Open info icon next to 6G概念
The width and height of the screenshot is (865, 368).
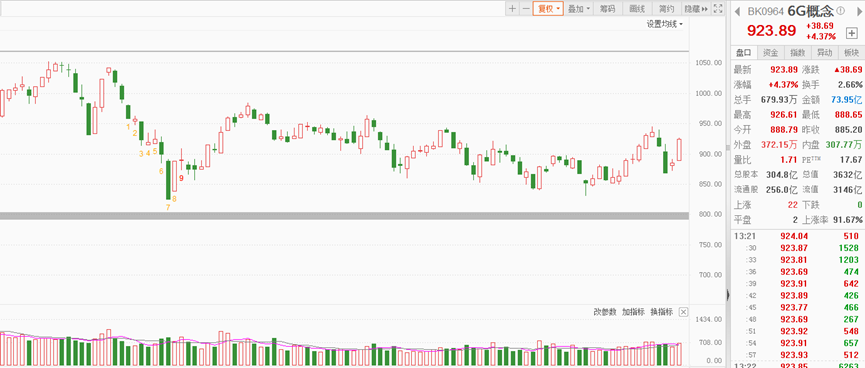[x=840, y=10]
